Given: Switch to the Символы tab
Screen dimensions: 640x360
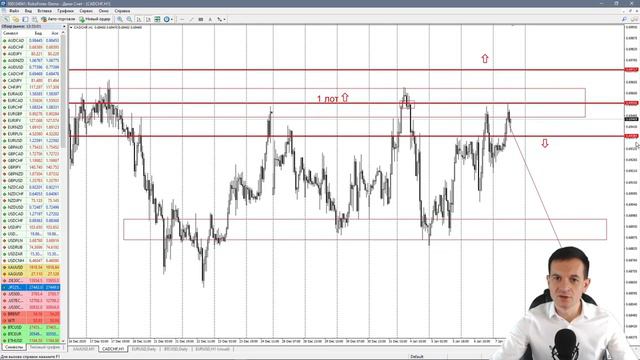Looking at the screenshot, I should click(14, 347).
